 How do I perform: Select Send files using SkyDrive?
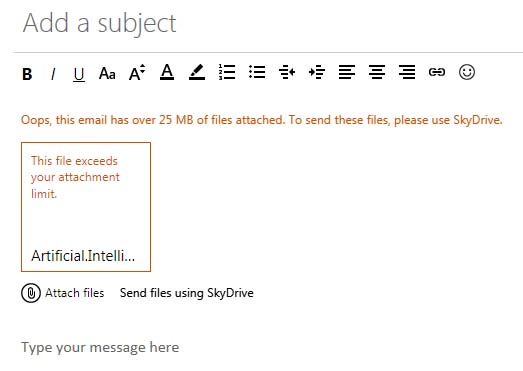187,293
